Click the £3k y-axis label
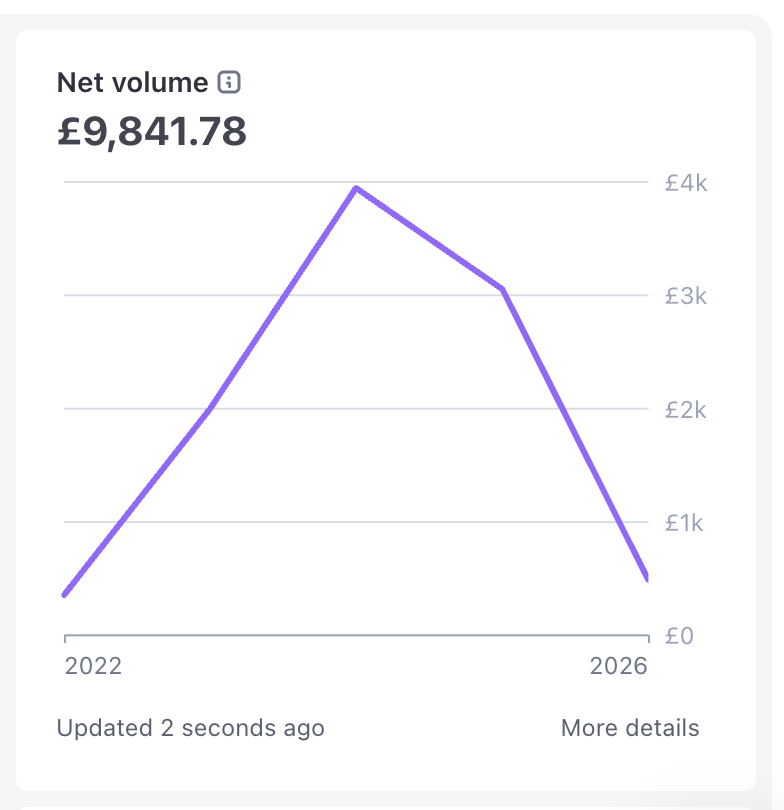Image resolution: width=784 pixels, height=810 pixels. tap(685, 296)
